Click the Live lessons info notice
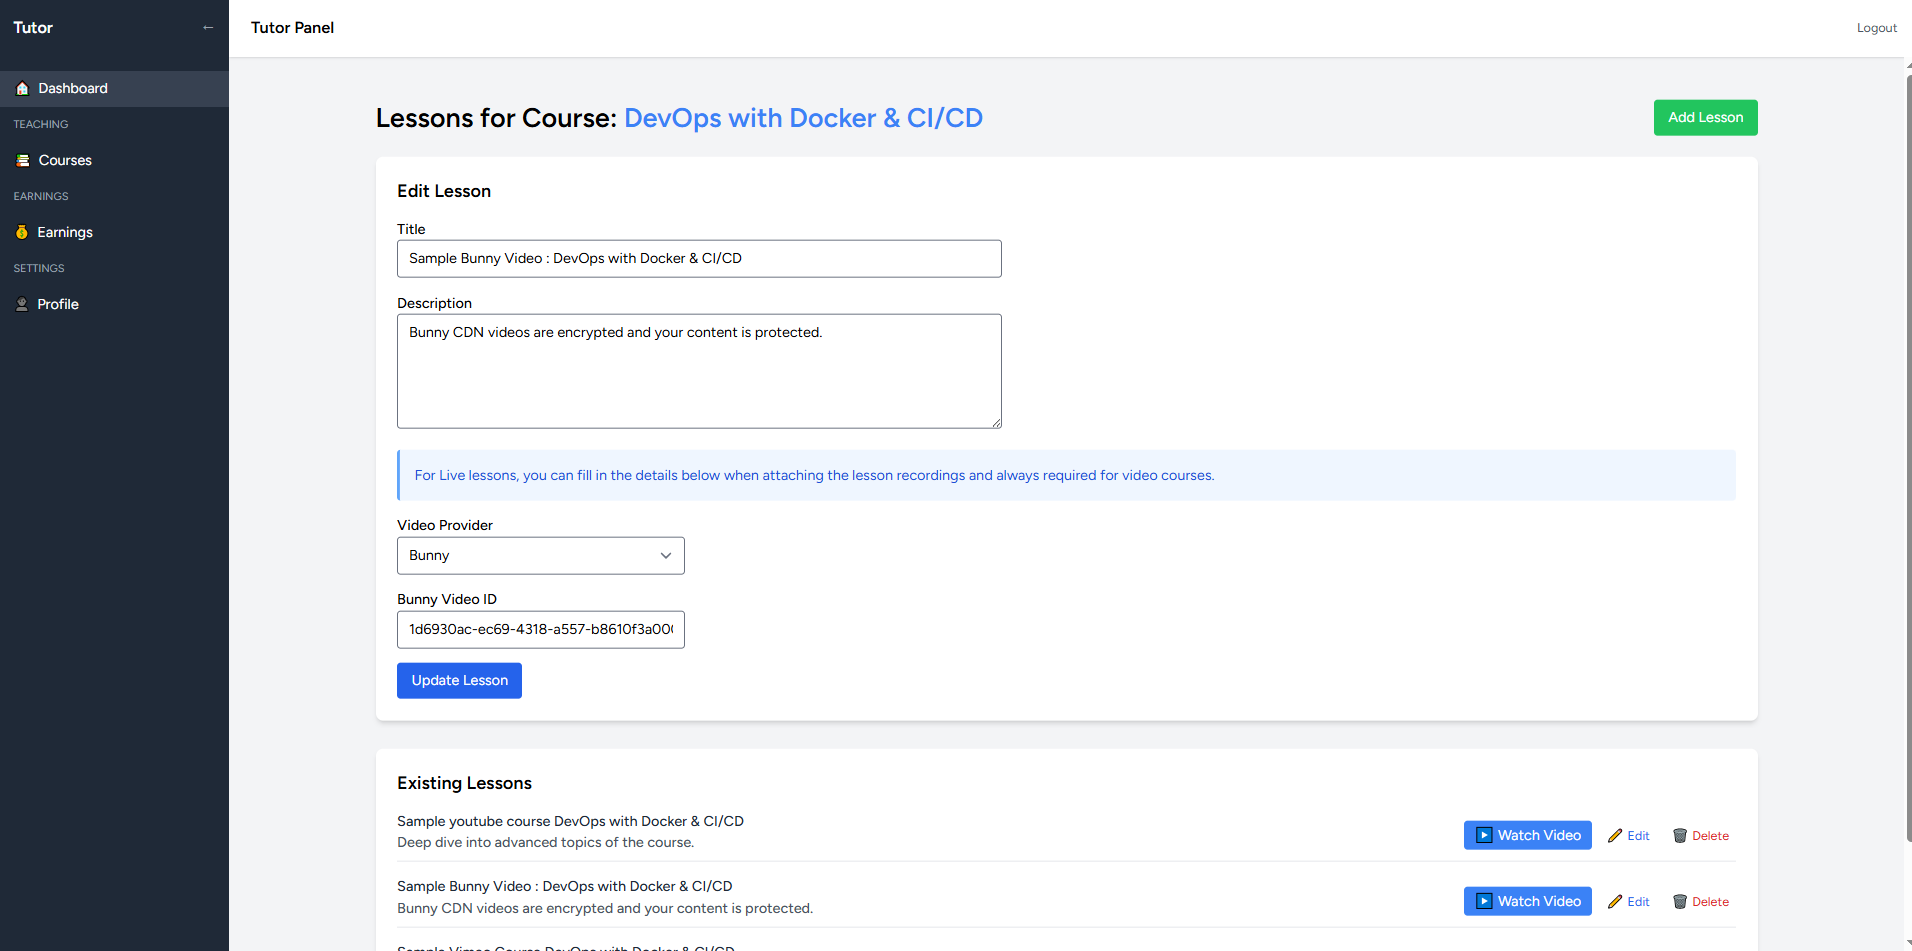The image size is (1912, 951). tap(1066, 475)
